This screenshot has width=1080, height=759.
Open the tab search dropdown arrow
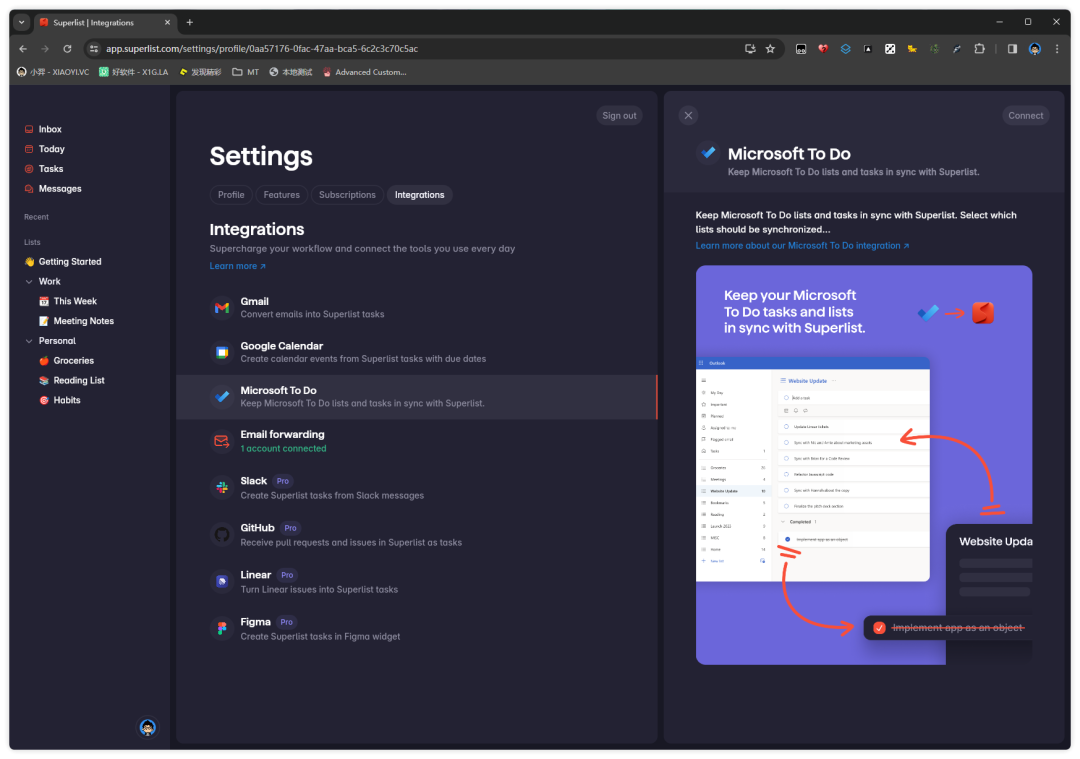pos(21,23)
